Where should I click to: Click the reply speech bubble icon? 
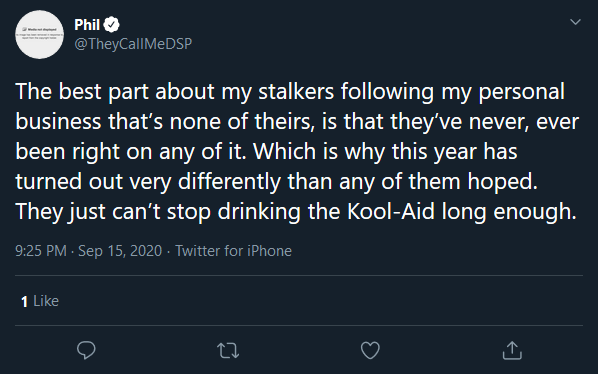point(86,350)
